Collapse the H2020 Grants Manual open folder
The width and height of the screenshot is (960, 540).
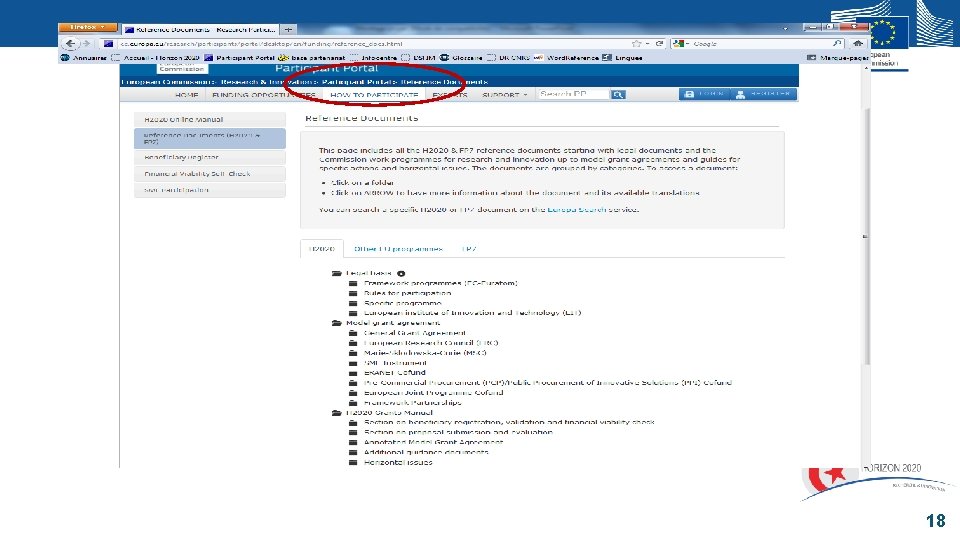pos(337,413)
